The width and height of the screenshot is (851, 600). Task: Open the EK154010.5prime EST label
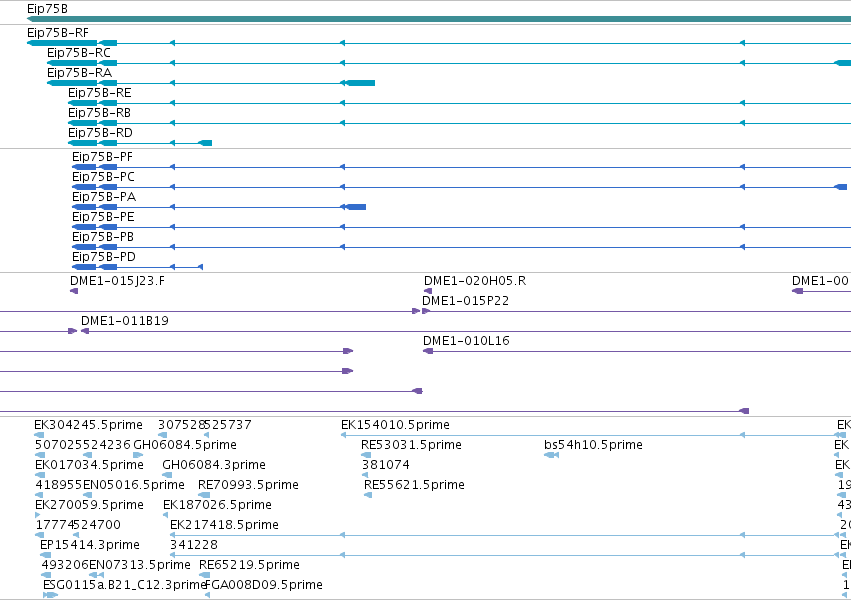coord(395,425)
